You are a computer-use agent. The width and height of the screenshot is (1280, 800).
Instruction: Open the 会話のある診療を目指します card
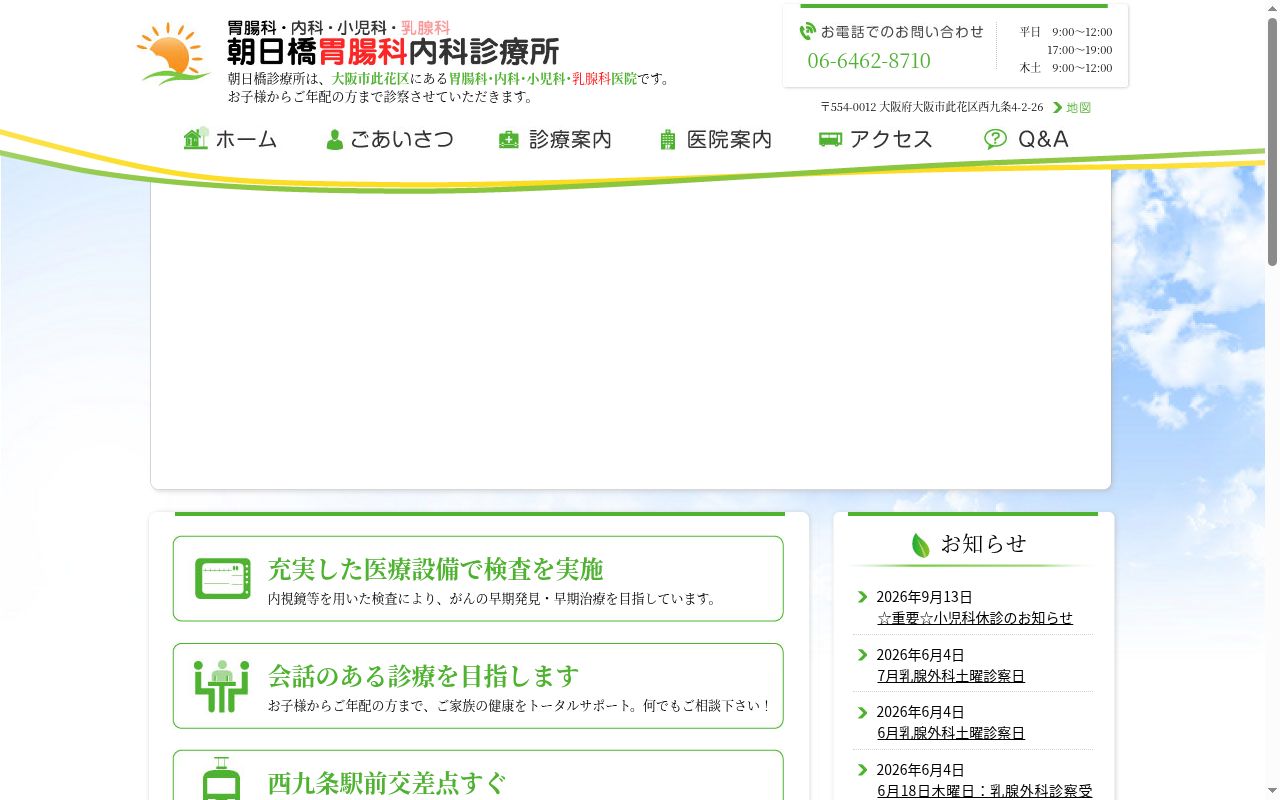click(478, 686)
